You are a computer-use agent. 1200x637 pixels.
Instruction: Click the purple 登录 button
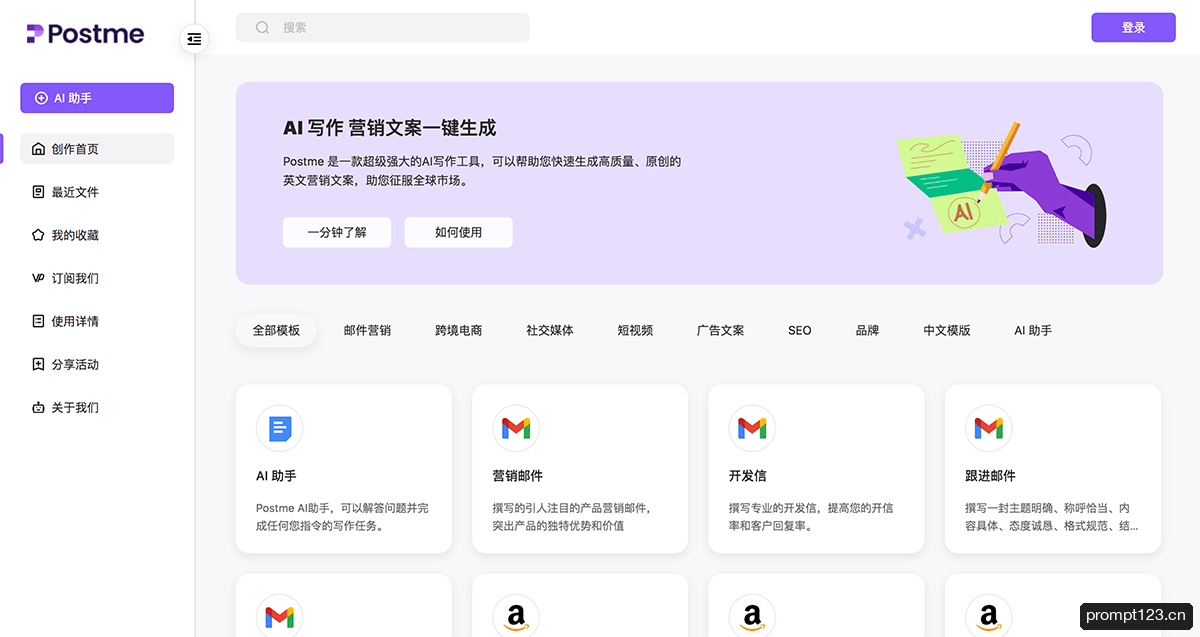point(1133,28)
